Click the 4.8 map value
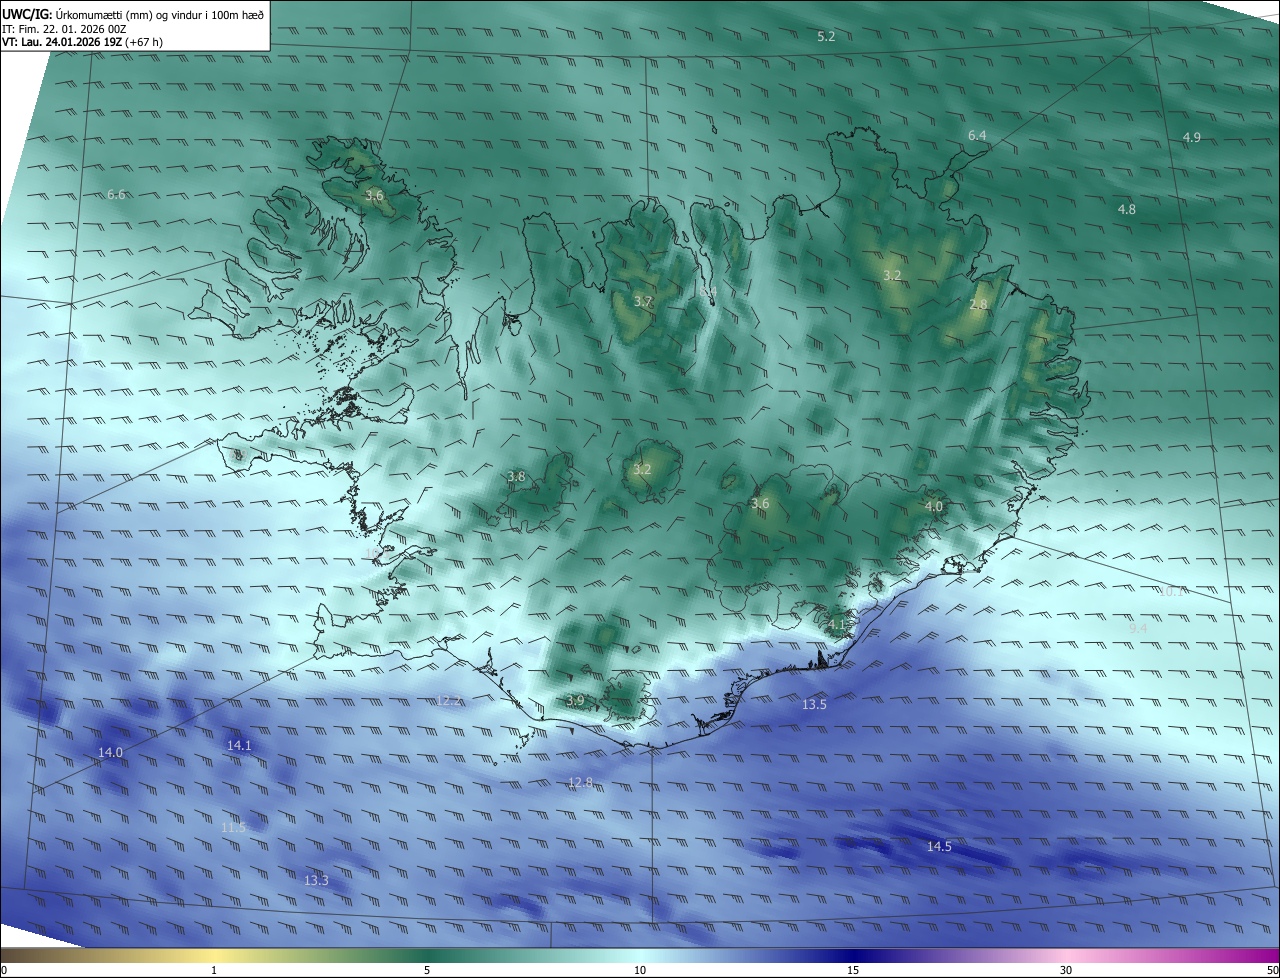 pyautogui.click(x=1126, y=210)
